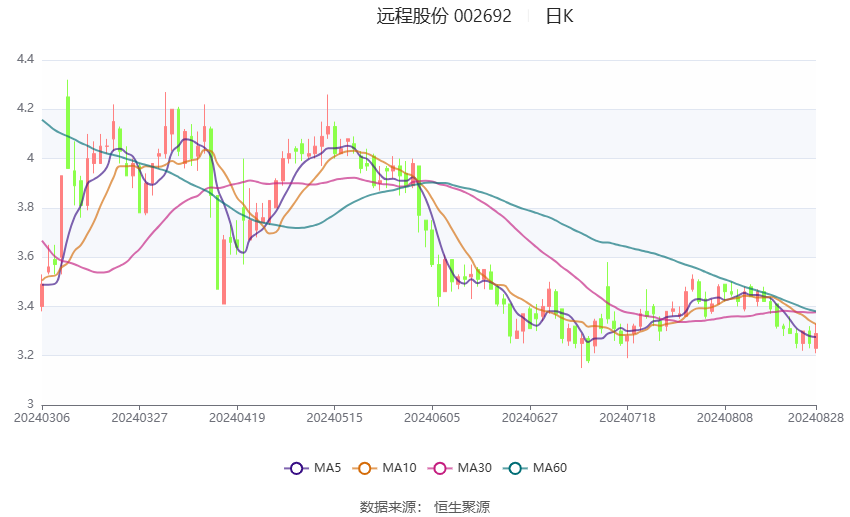Click the 日K label in the title
Screen dimensions: 850x517
[559, 16]
